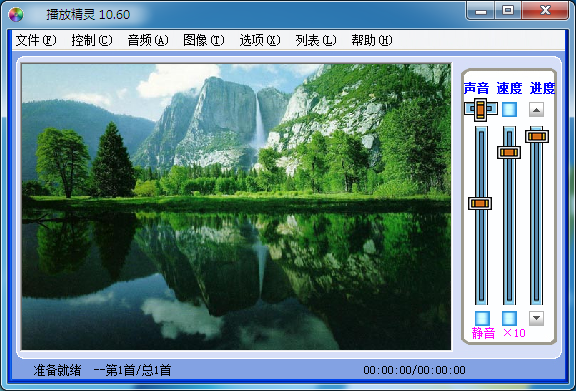Open the 控制(C) menu
The width and height of the screenshot is (576, 391).
(92, 40)
